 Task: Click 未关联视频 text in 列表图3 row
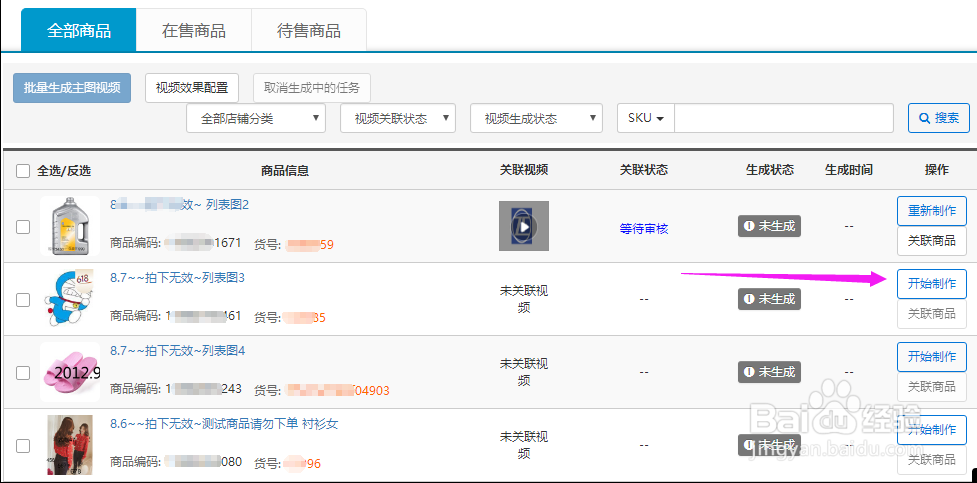[524, 299]
